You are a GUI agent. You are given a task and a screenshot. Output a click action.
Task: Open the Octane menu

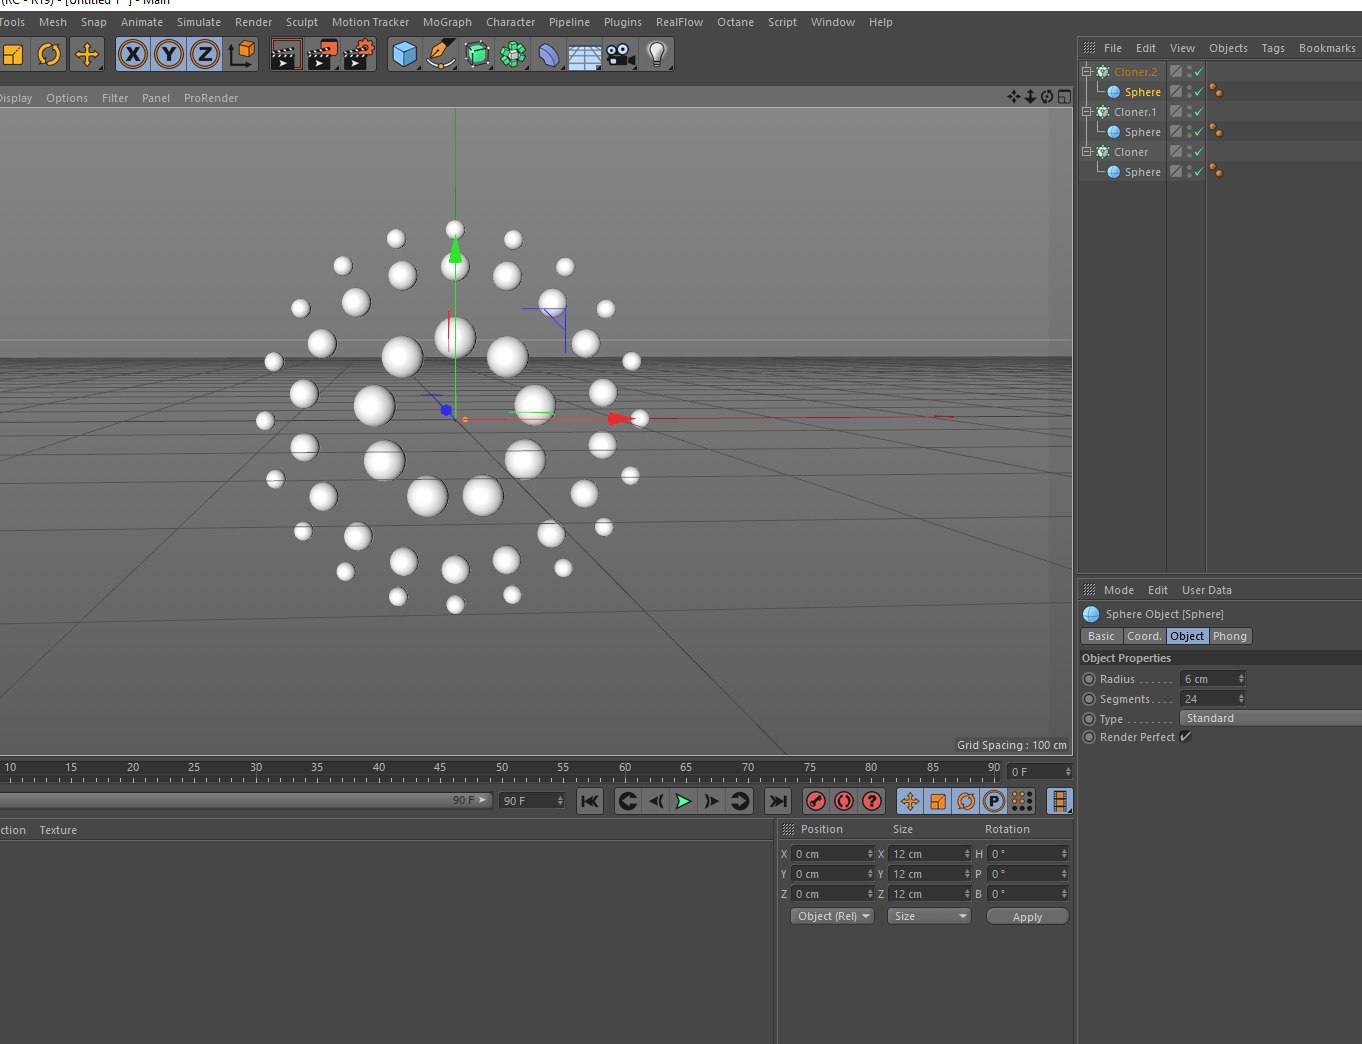point(735,22)
